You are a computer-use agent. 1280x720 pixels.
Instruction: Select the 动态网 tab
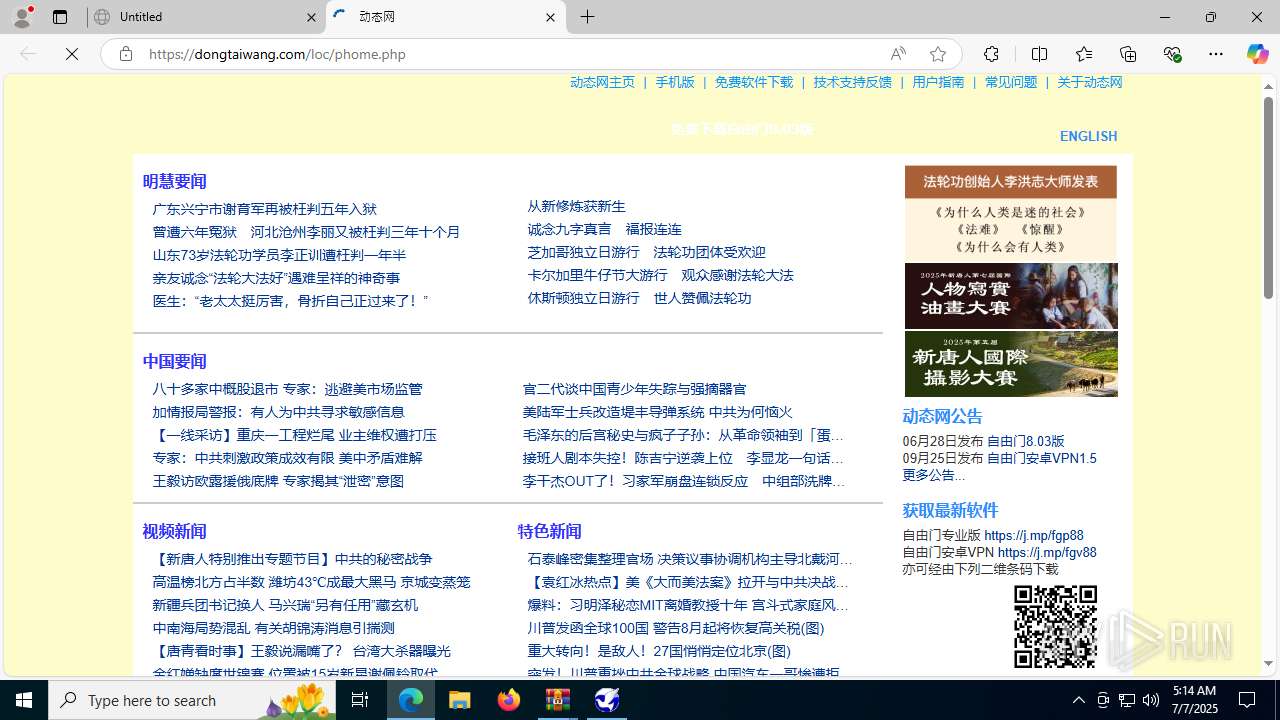(x=446, y=17)
